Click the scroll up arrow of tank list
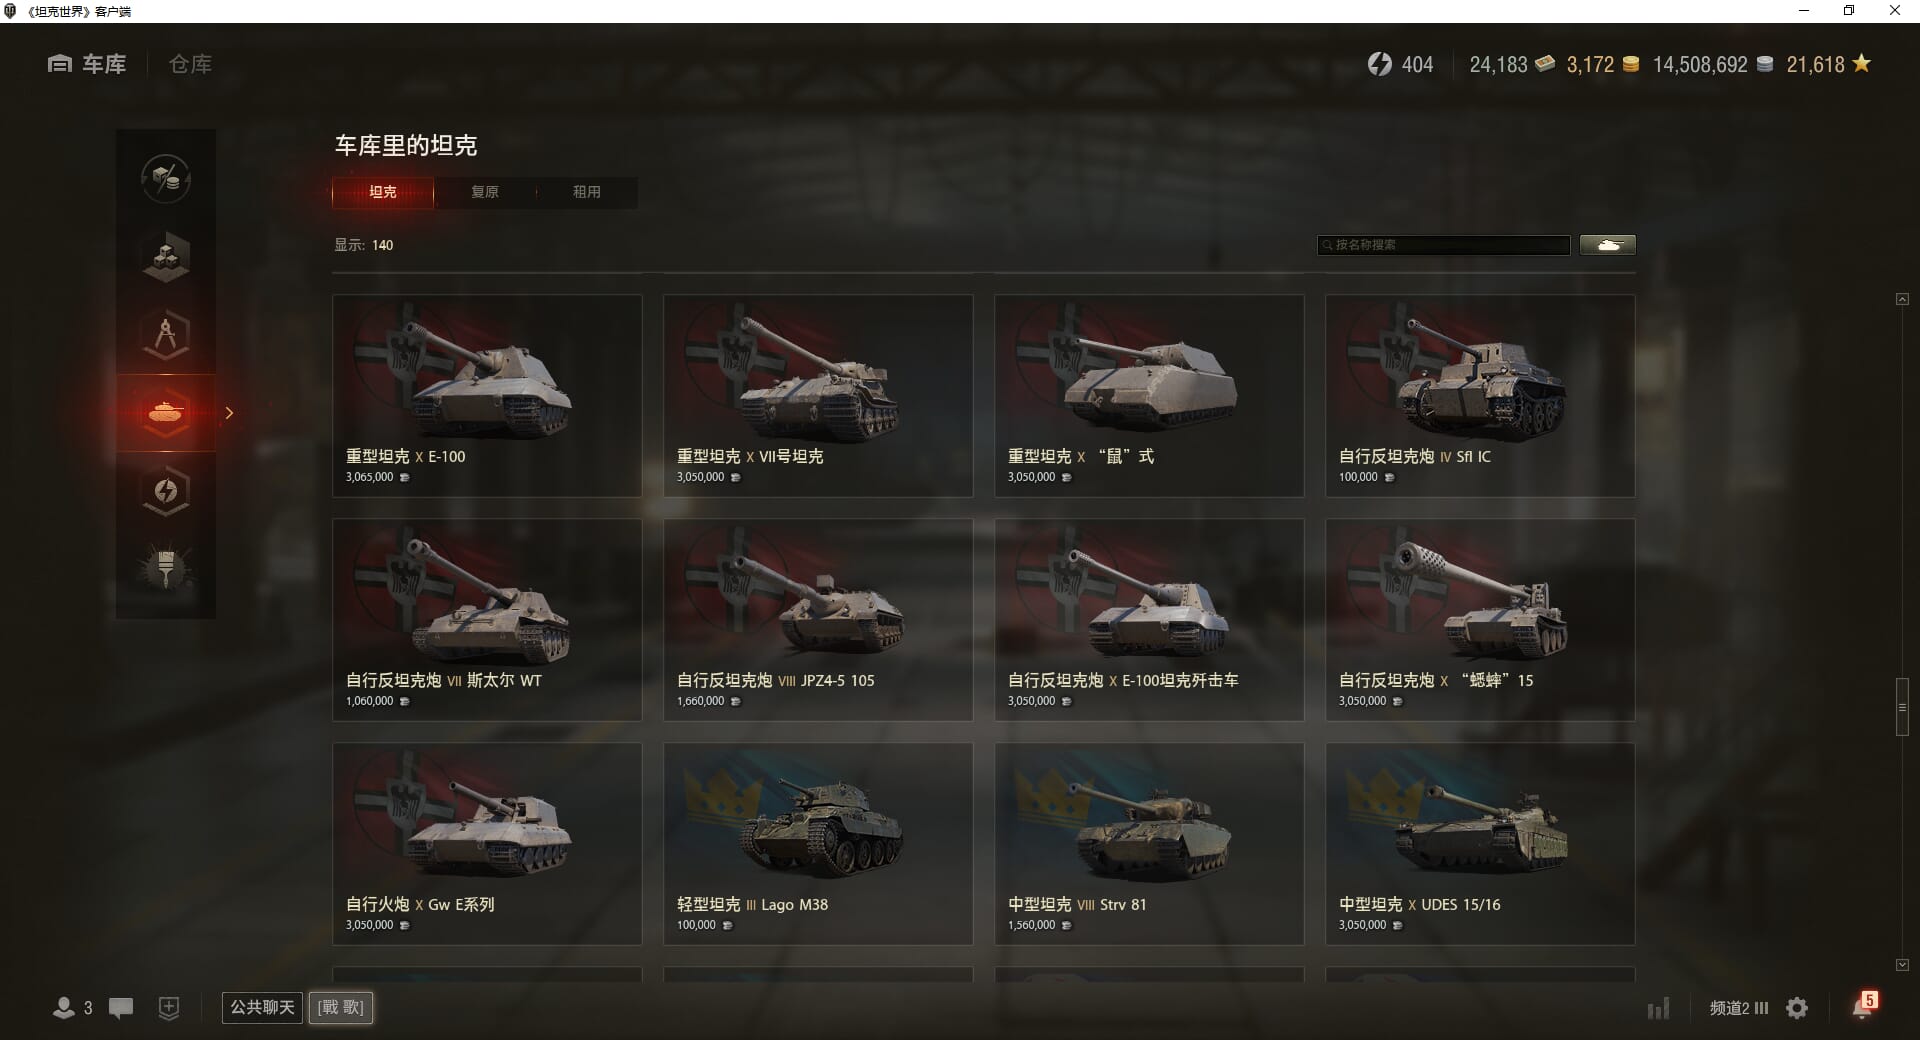 coord(1902,299)
